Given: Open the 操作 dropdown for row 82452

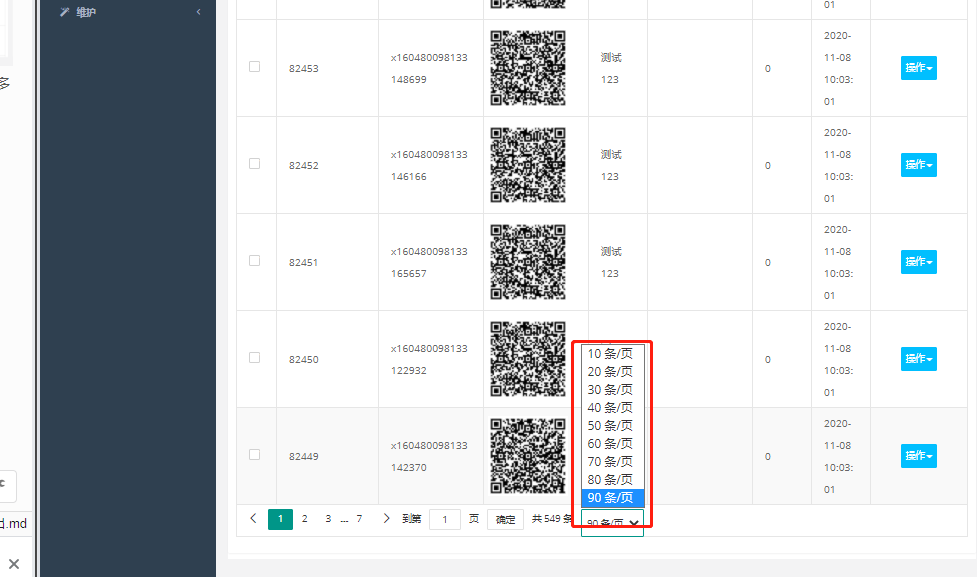Looking at the screenshot, I should pyautogui.click(x=918, y=165).
